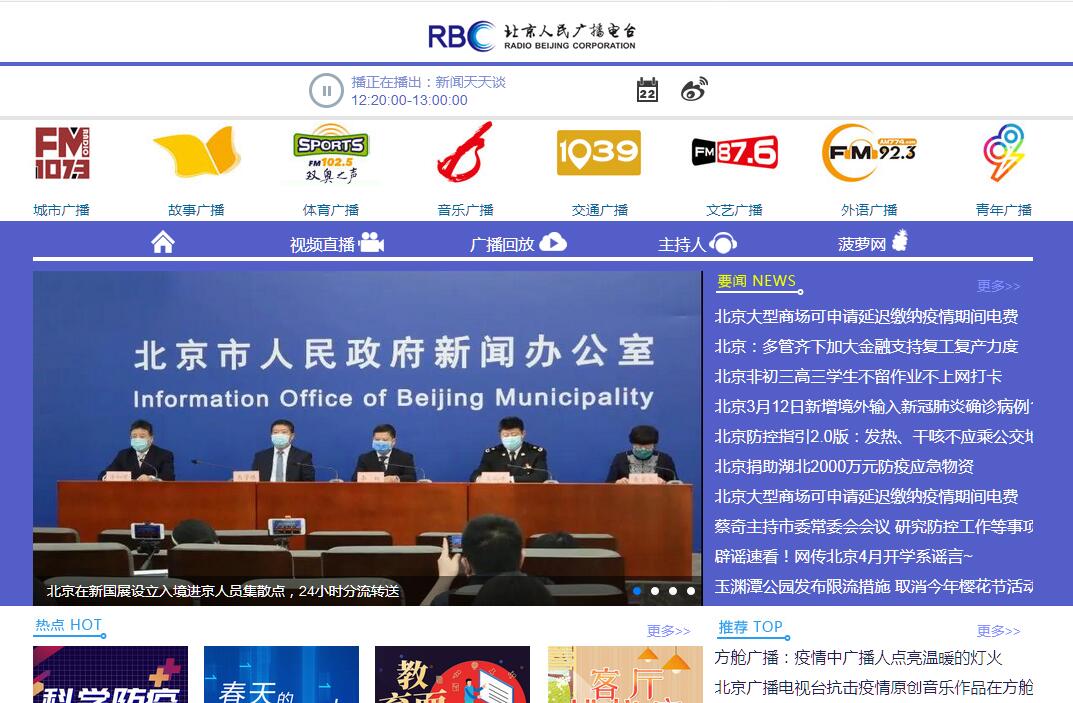
Task: Read 北京捐助湖北2000万元防疫应急物资 news link
Action: click(844, 467)
